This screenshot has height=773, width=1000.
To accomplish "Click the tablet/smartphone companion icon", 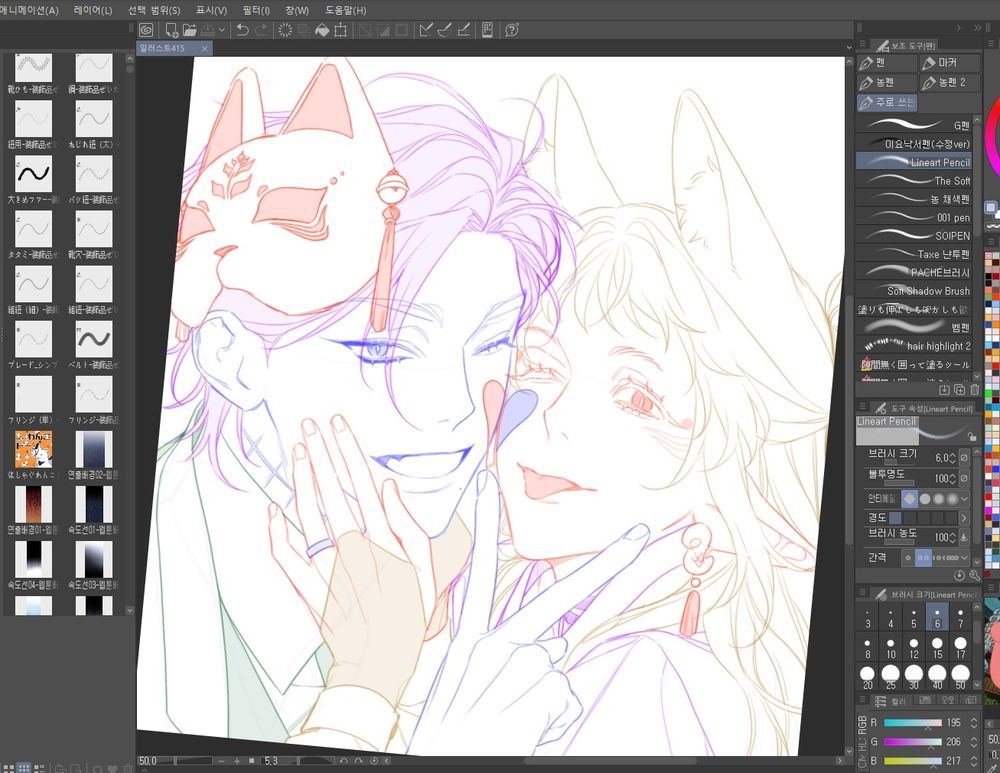I will pyautogui.click(x=487, y=30).
